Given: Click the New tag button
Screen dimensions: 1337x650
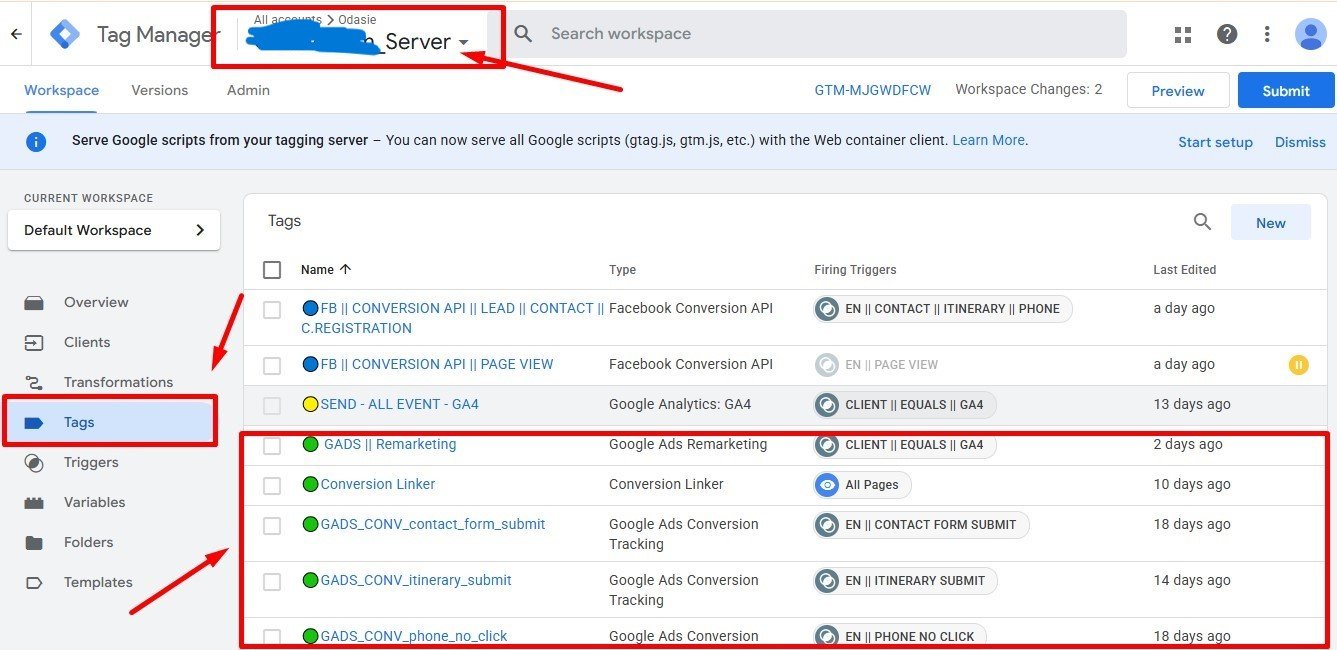Looking at the screenshot, I should [x=1271, y=223].
